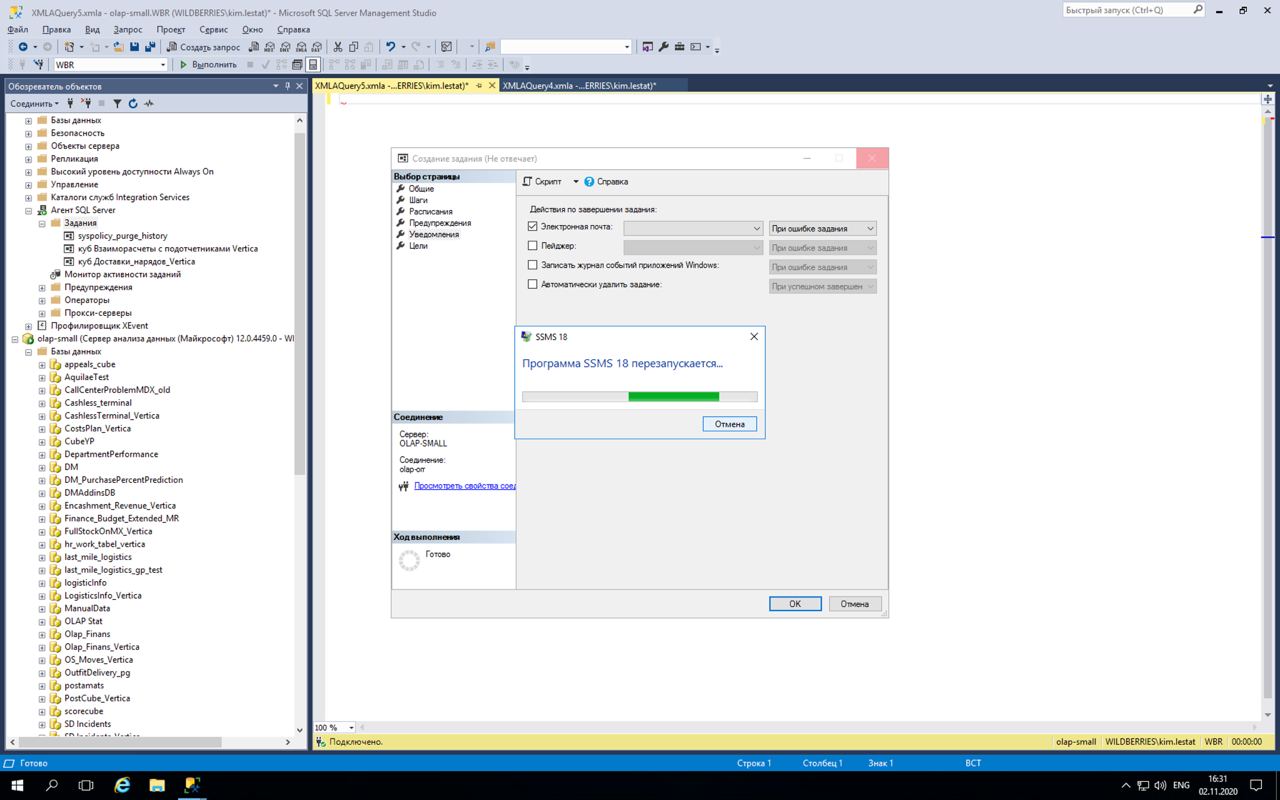This screenshot has height=800, width=1280.
Task: Check the Пейджер checkbox
Action: [x=532, y=246]
